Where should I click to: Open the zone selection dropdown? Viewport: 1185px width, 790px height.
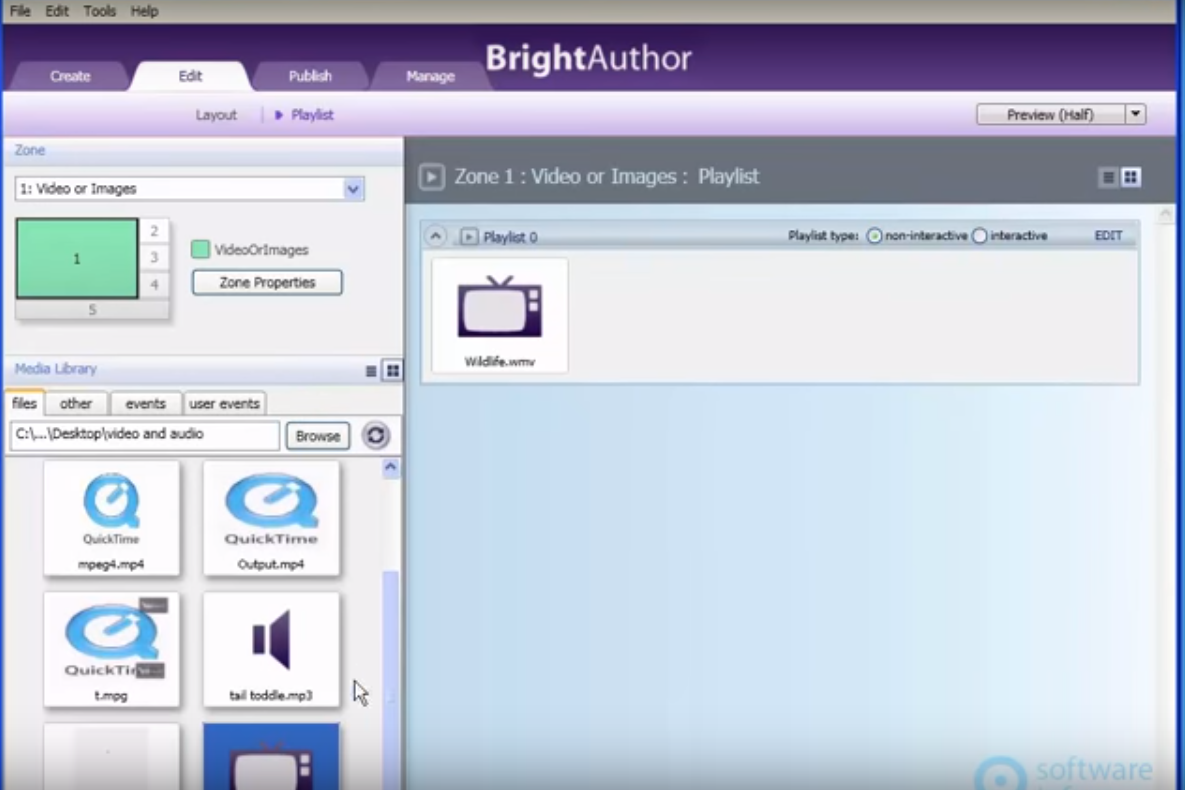pos(352,188)
